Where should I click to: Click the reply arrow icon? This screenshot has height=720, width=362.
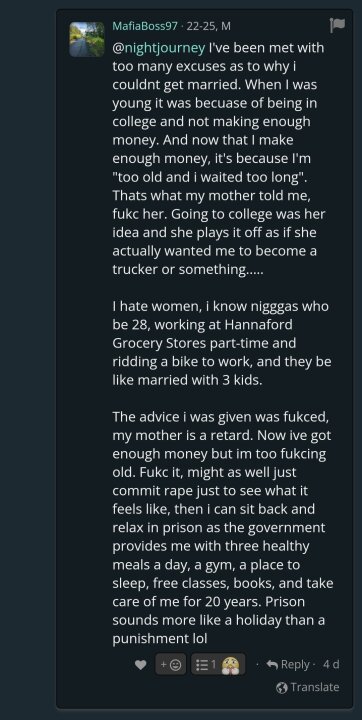coord(272,664)
